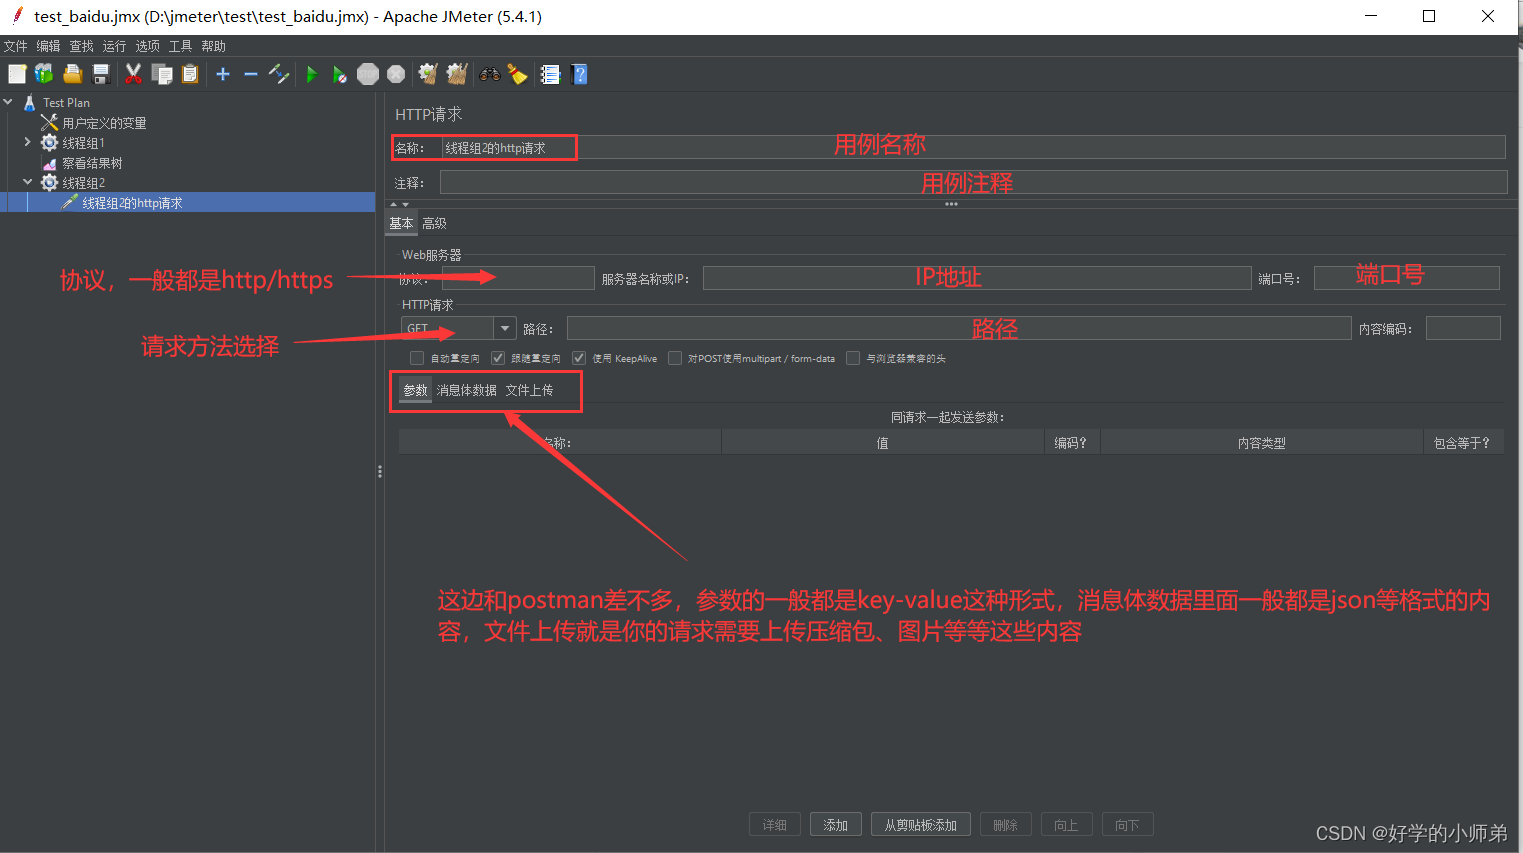Open the Templates toolbar icon
Viewport: 1523px width, 853px height.
(x=44, y=74)
